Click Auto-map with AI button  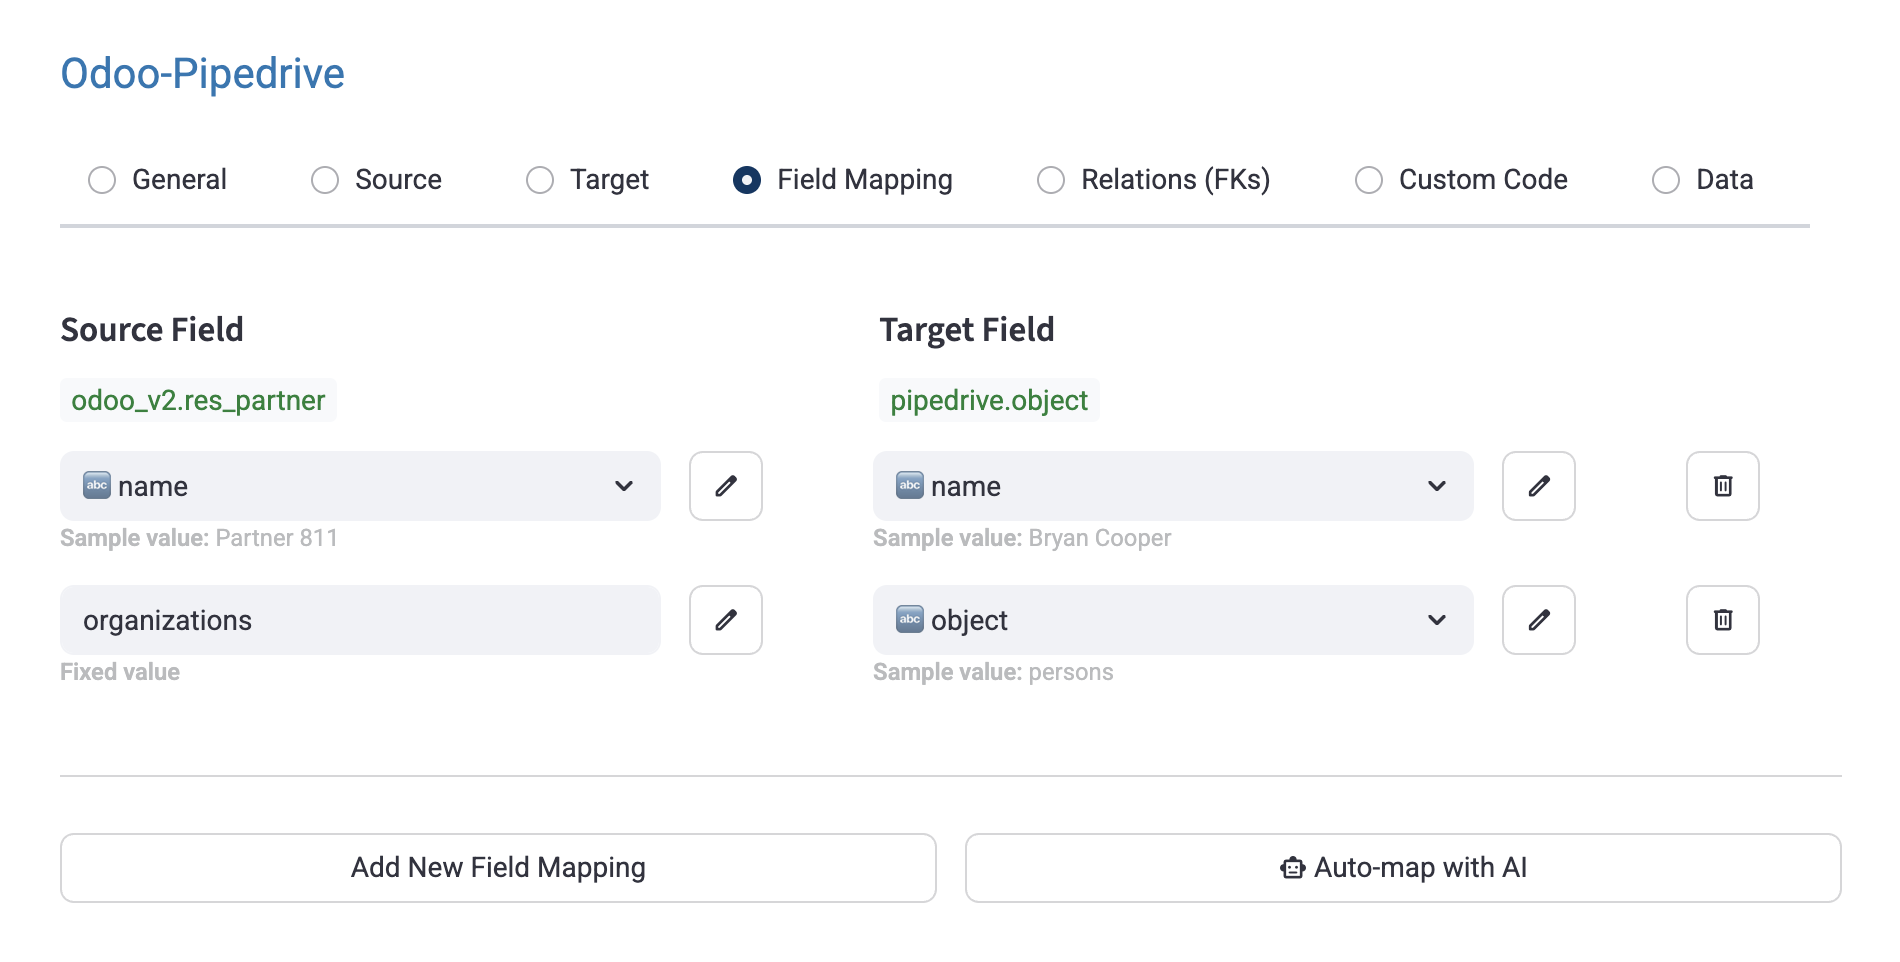point(1403,868)
